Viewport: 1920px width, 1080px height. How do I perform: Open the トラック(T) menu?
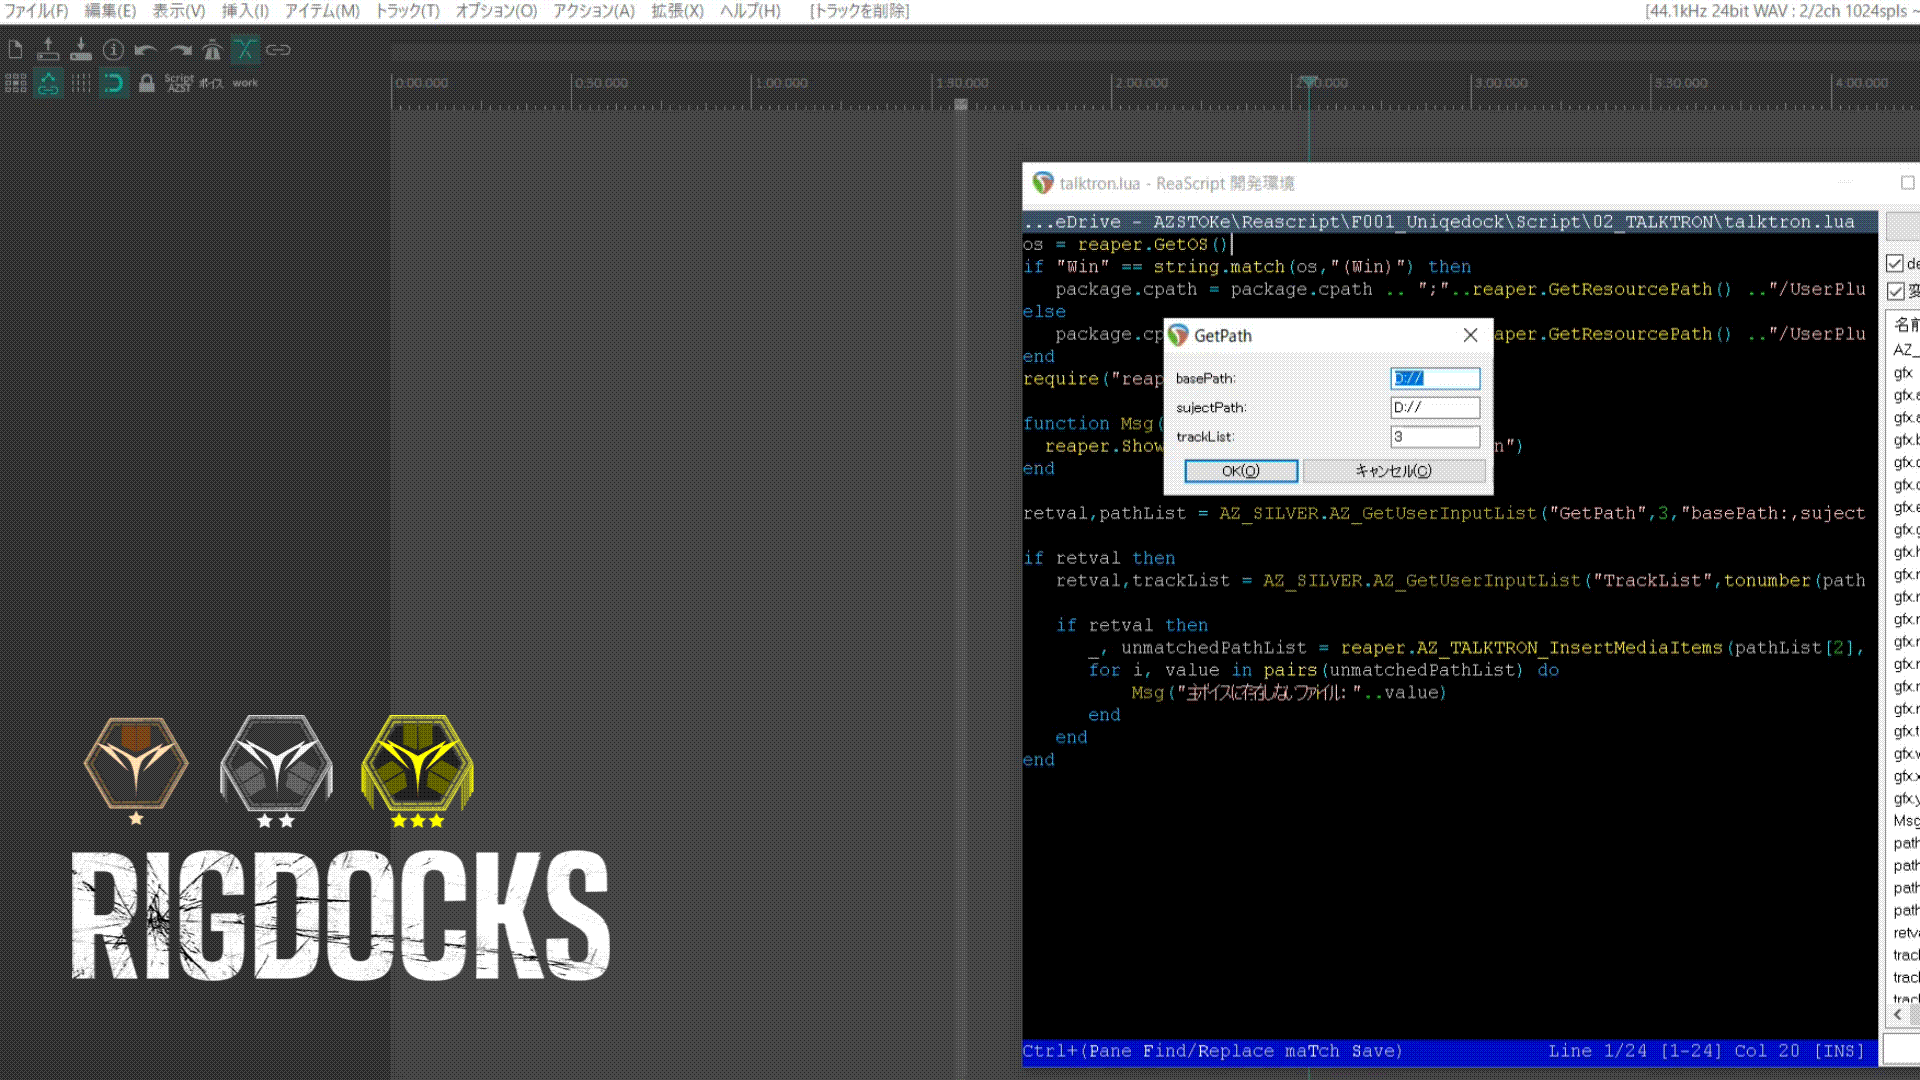tap(407, 11)
